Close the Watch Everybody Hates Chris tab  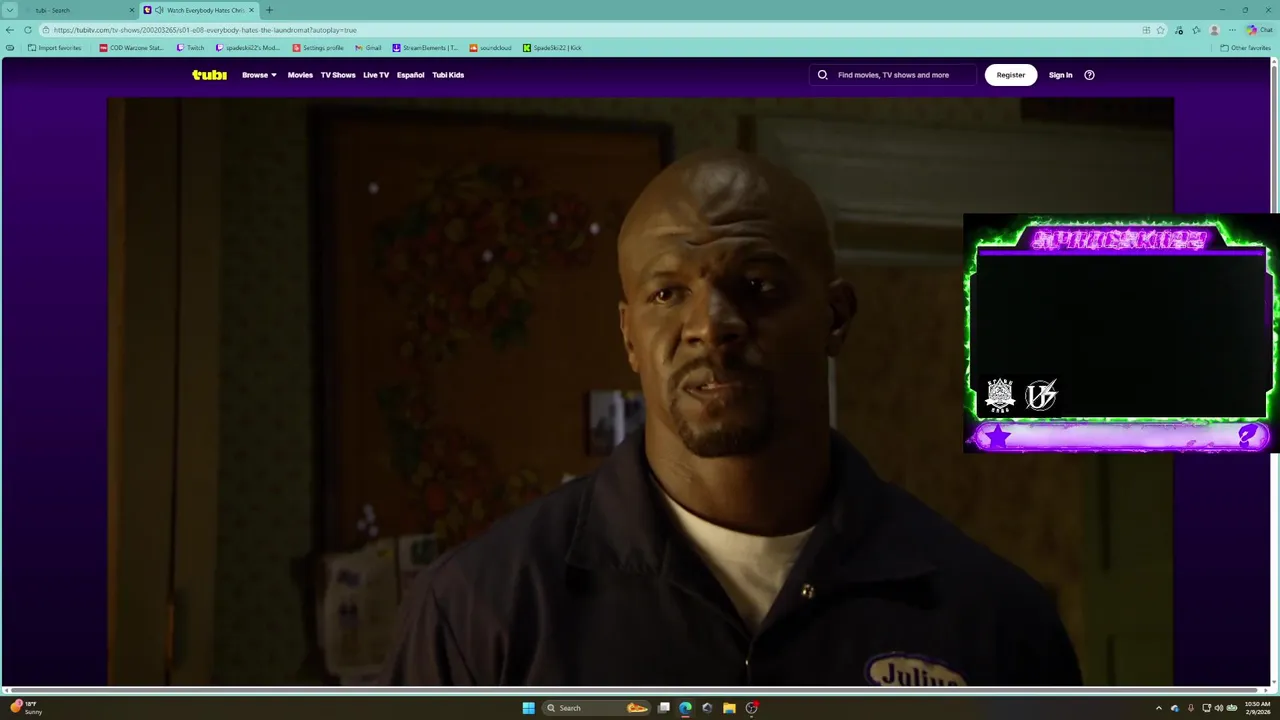(x=252, y=10)
